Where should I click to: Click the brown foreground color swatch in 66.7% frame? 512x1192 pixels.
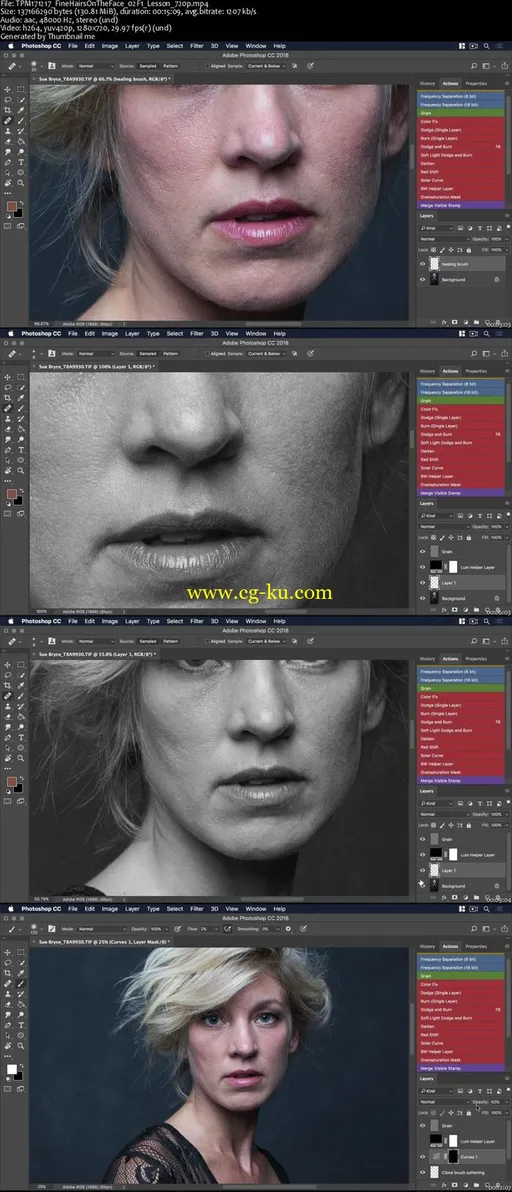11,207
